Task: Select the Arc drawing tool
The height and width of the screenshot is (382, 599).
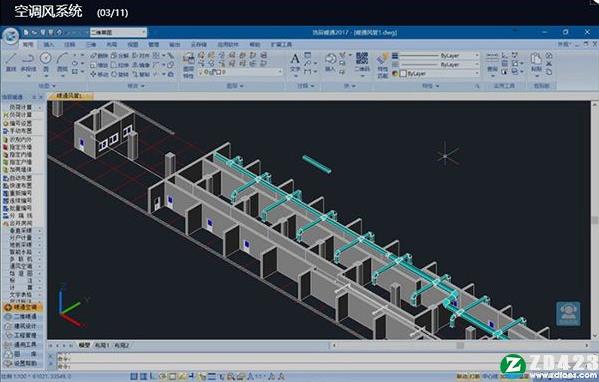Action: (x=62, y=63)
